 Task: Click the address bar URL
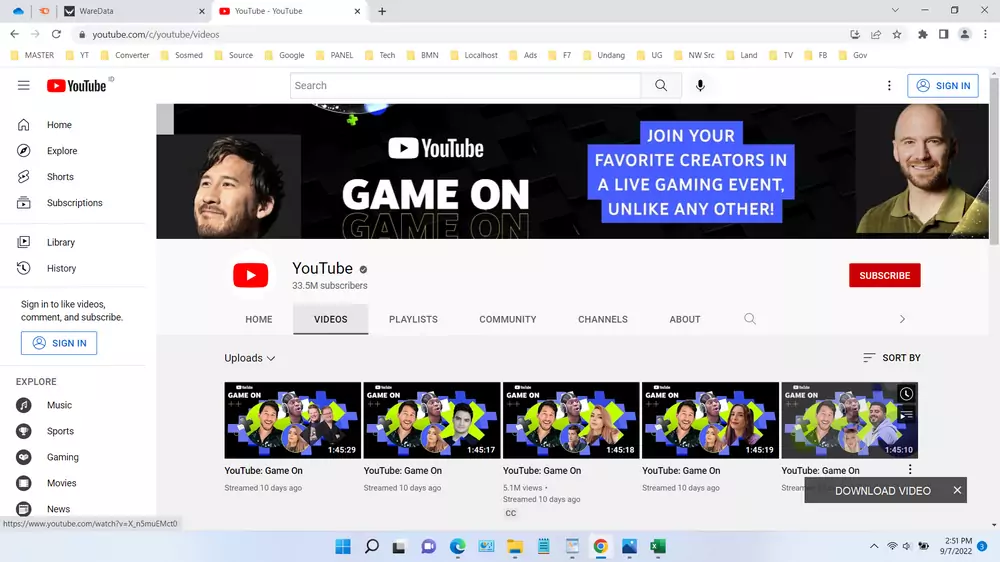156,34
